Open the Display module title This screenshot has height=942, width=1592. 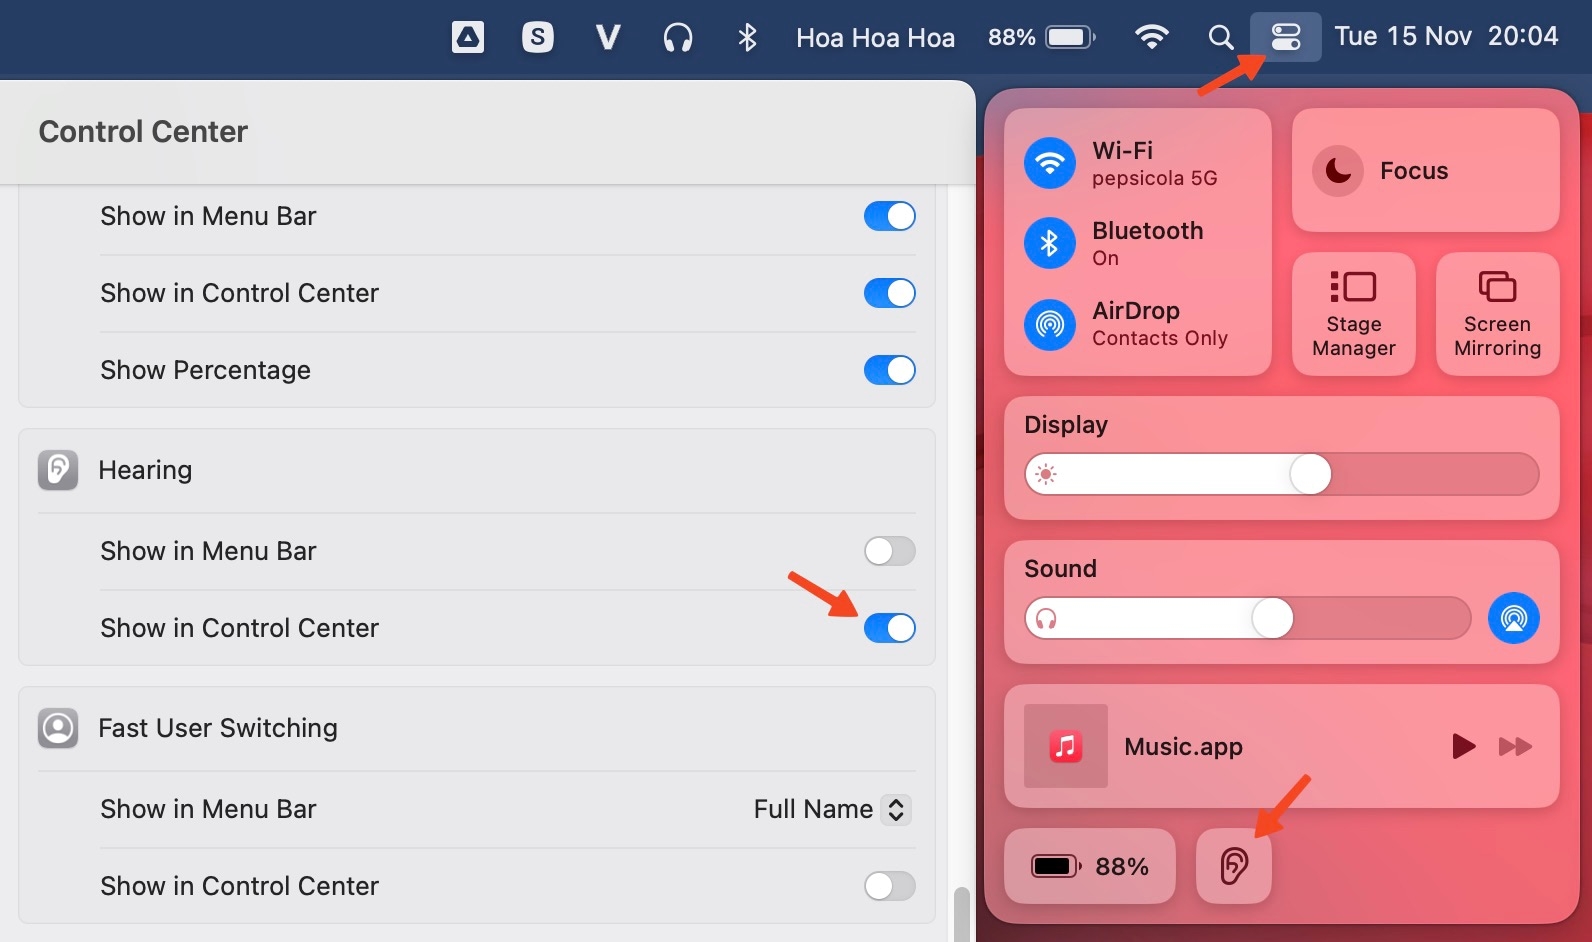1066,425
